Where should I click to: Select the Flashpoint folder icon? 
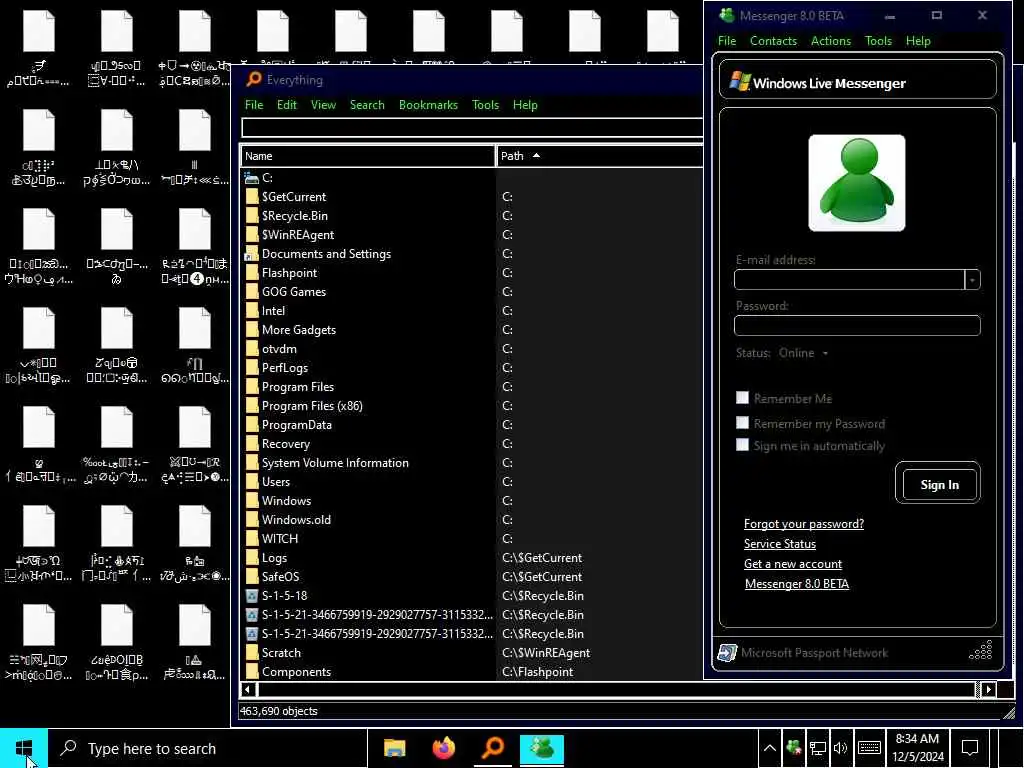[251, 273]
